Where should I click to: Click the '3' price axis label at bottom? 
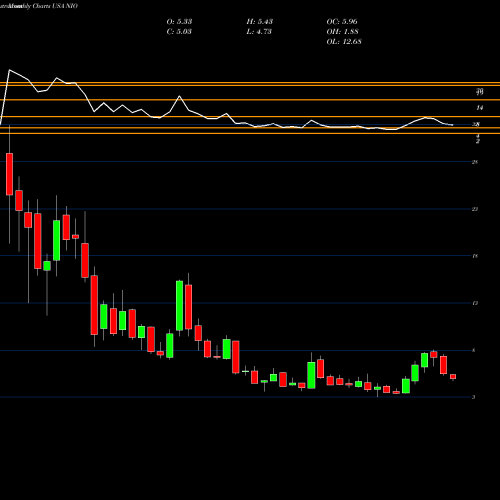click(x=474, y=397)
